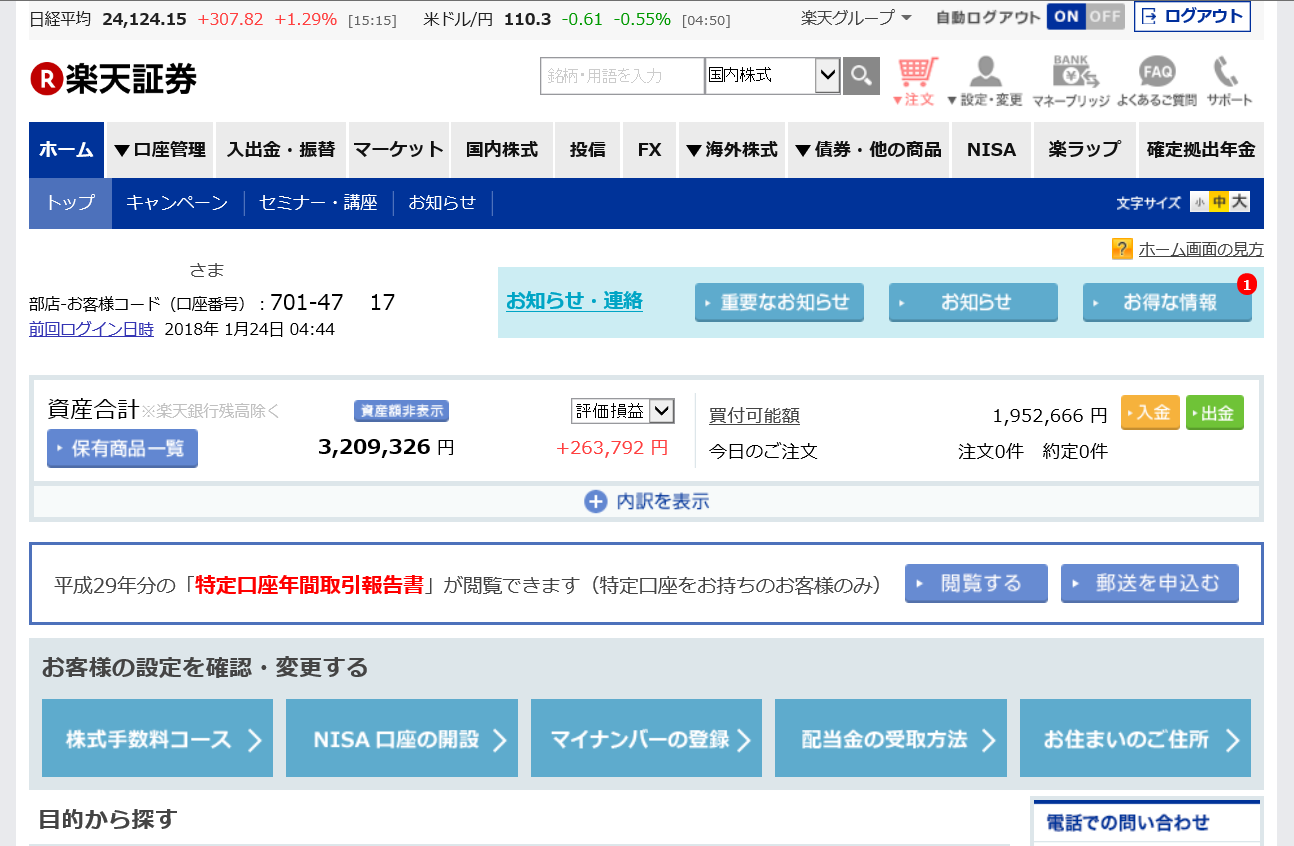
Task: Click the お知らせ・連絡 link
Action: pos(574,301)
